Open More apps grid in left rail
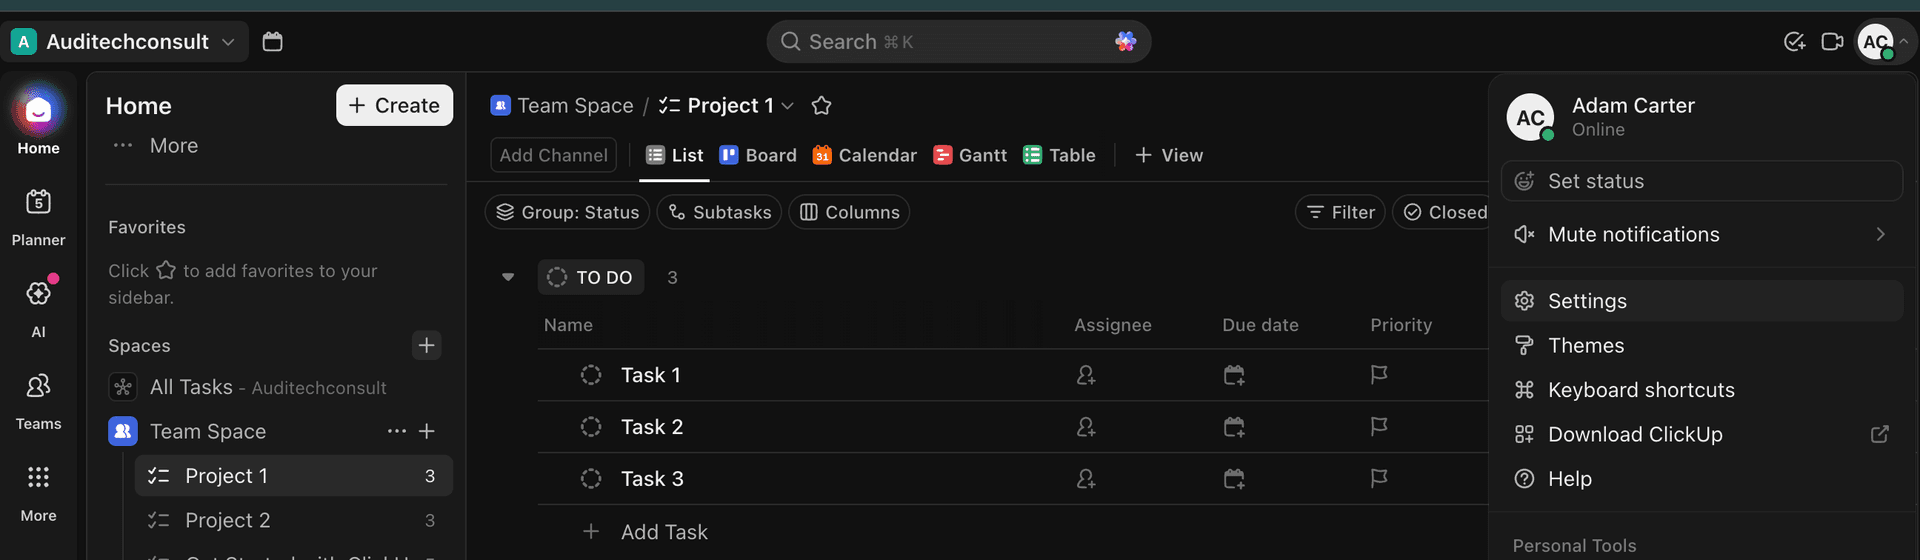 click(x=38, y=493)
